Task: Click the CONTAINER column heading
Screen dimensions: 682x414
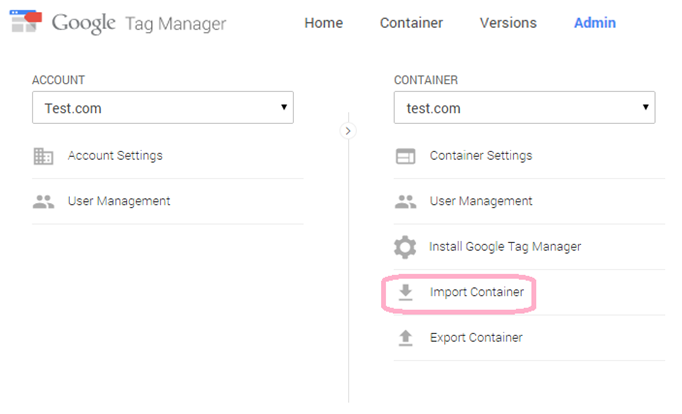Action: [426, 80]
